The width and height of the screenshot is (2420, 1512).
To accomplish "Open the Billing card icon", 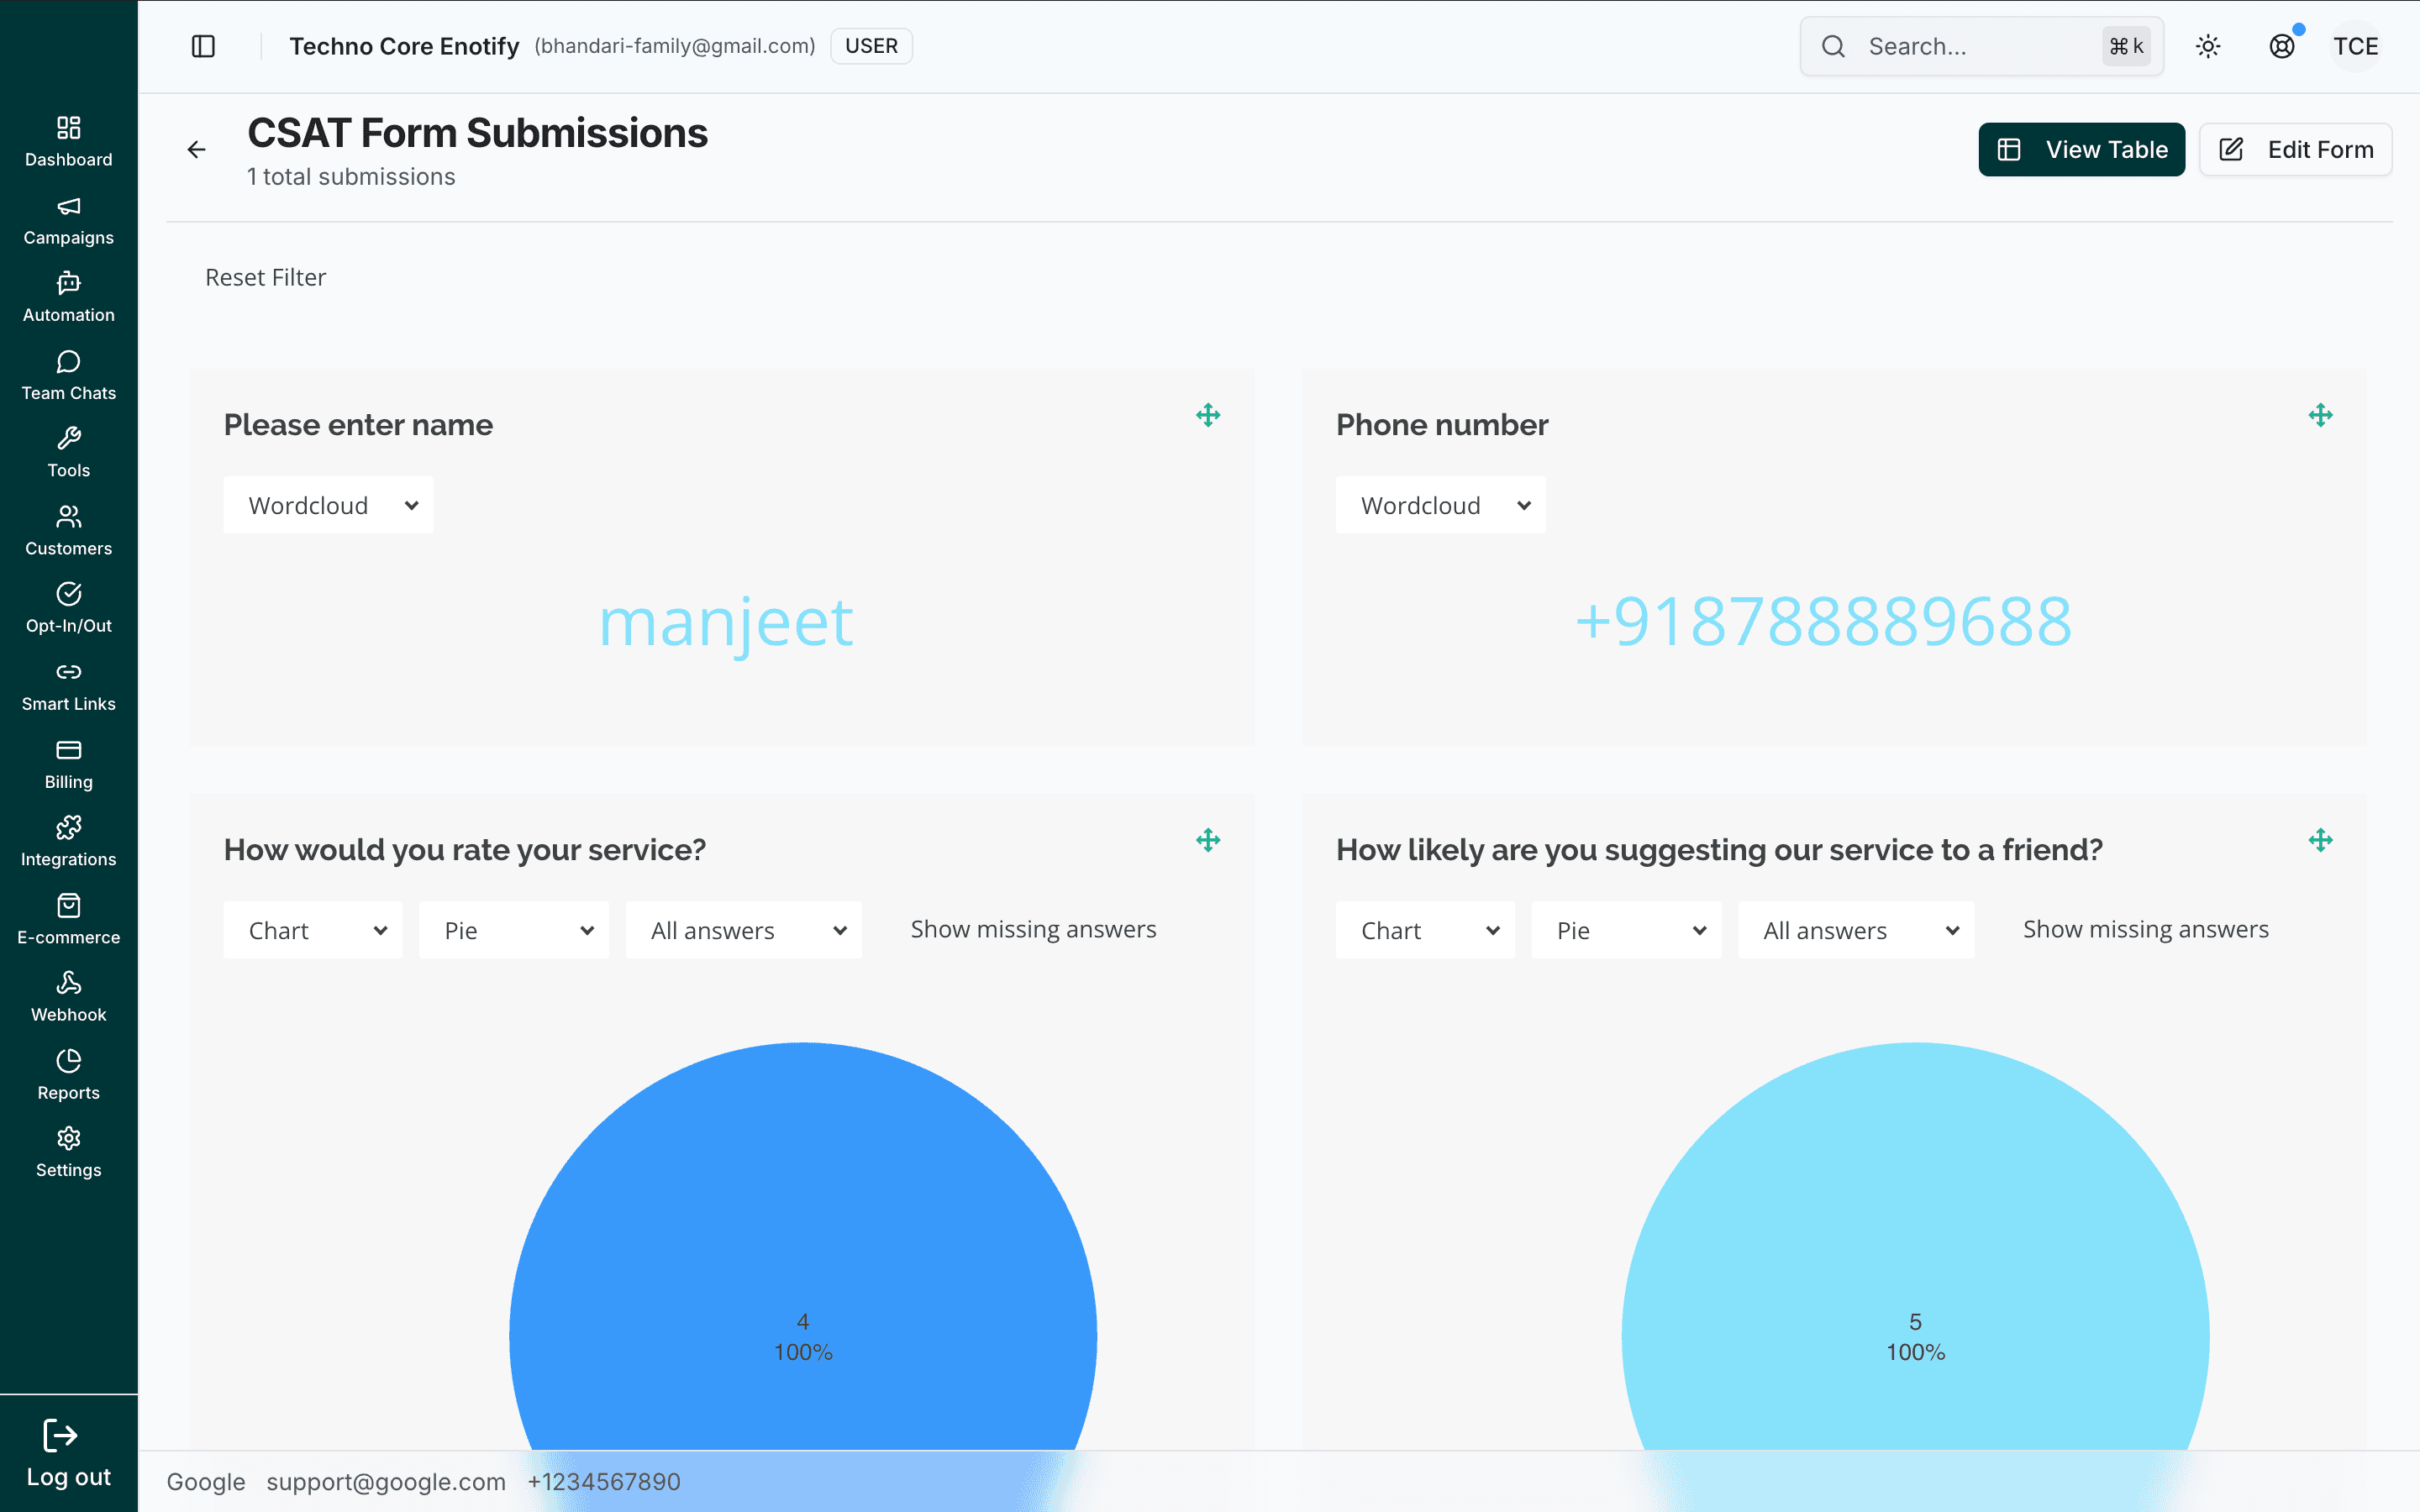I will [x=68, y=750].
